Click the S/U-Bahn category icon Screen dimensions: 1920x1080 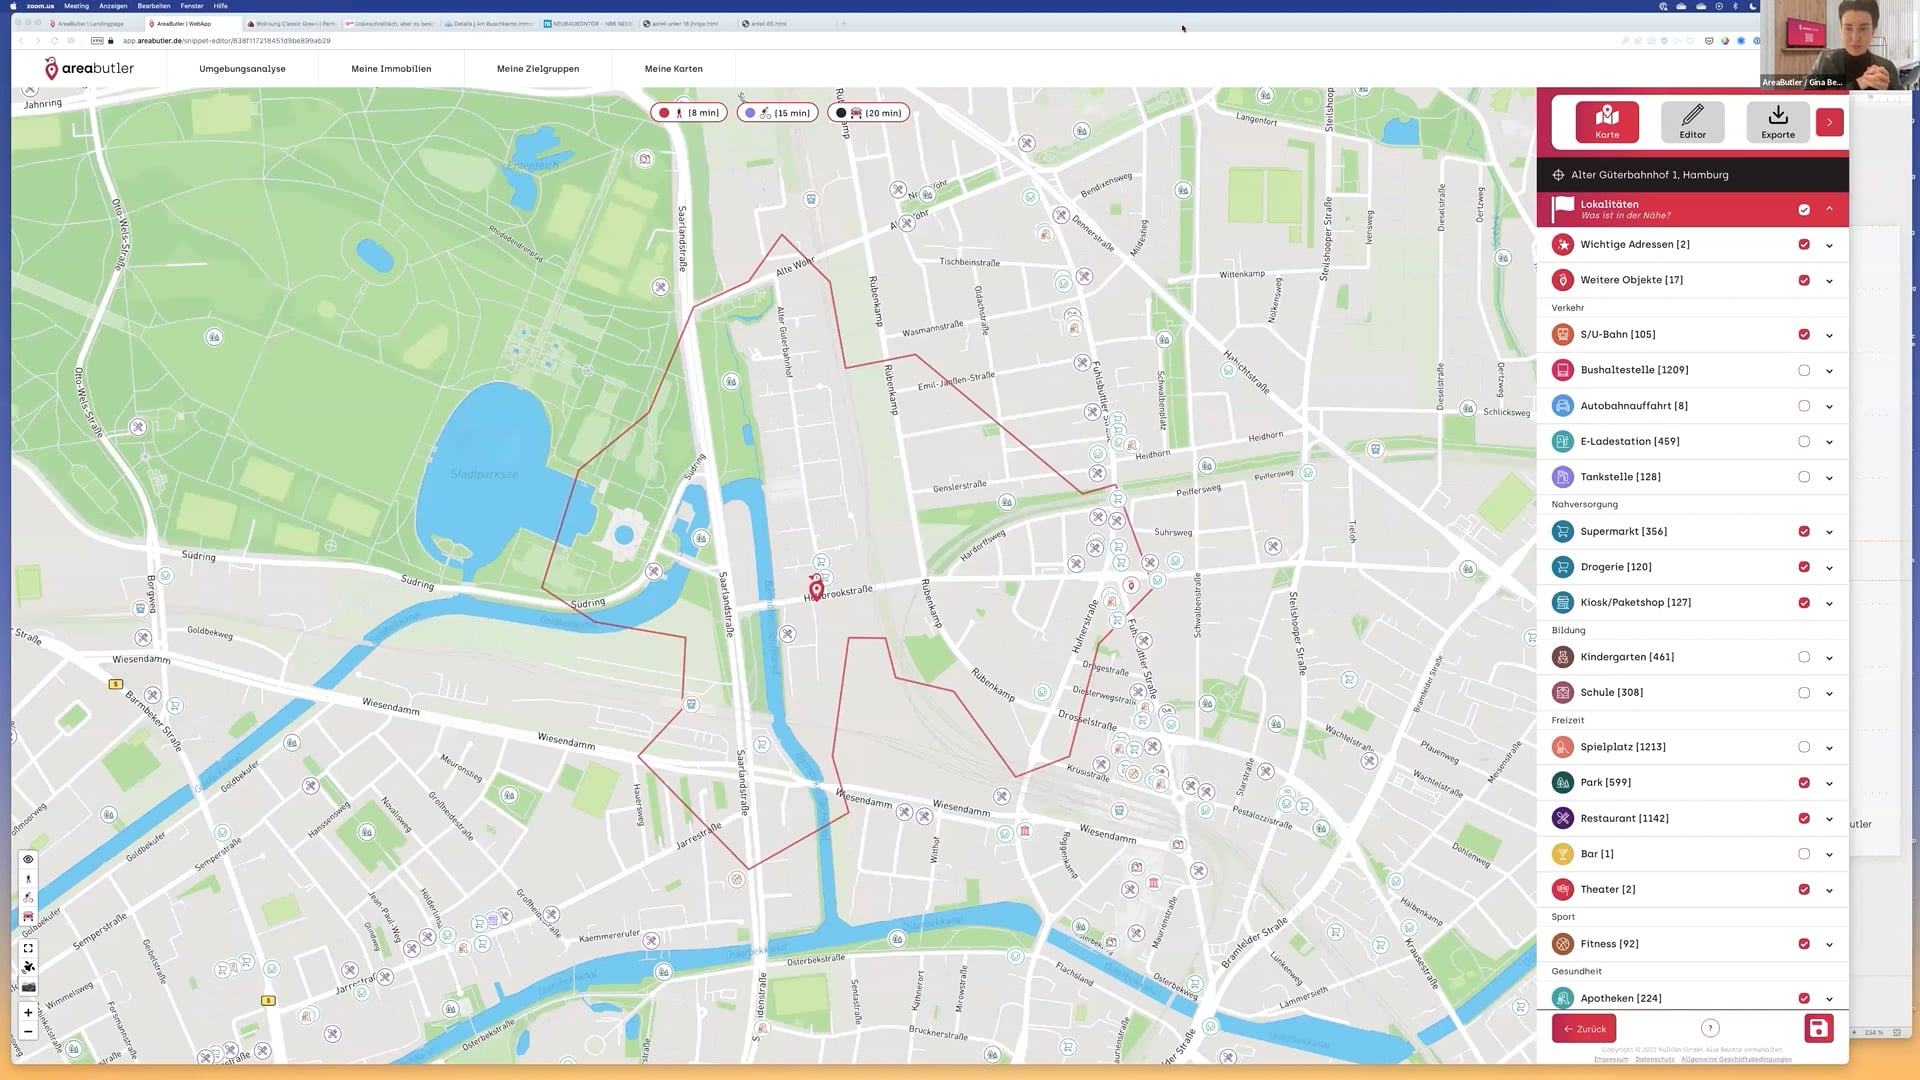[1562, 335]
